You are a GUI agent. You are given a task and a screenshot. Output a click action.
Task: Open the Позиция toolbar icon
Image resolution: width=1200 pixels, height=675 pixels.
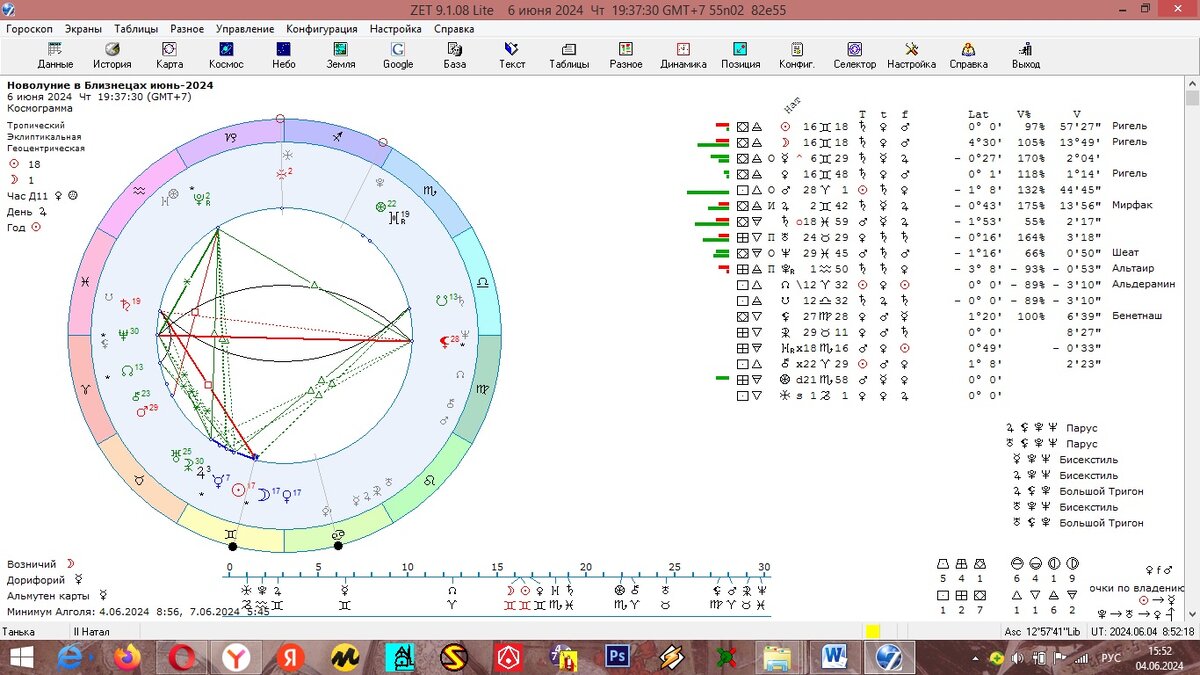[x=741, y=55]
